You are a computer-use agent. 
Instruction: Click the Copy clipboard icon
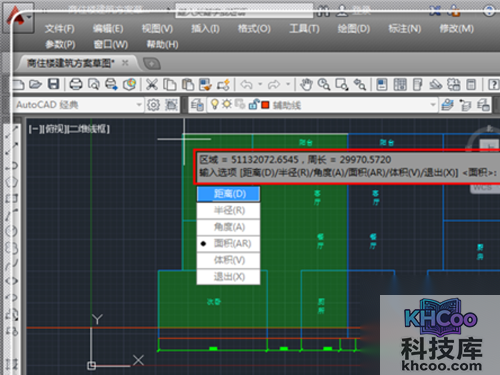[170, 84]
